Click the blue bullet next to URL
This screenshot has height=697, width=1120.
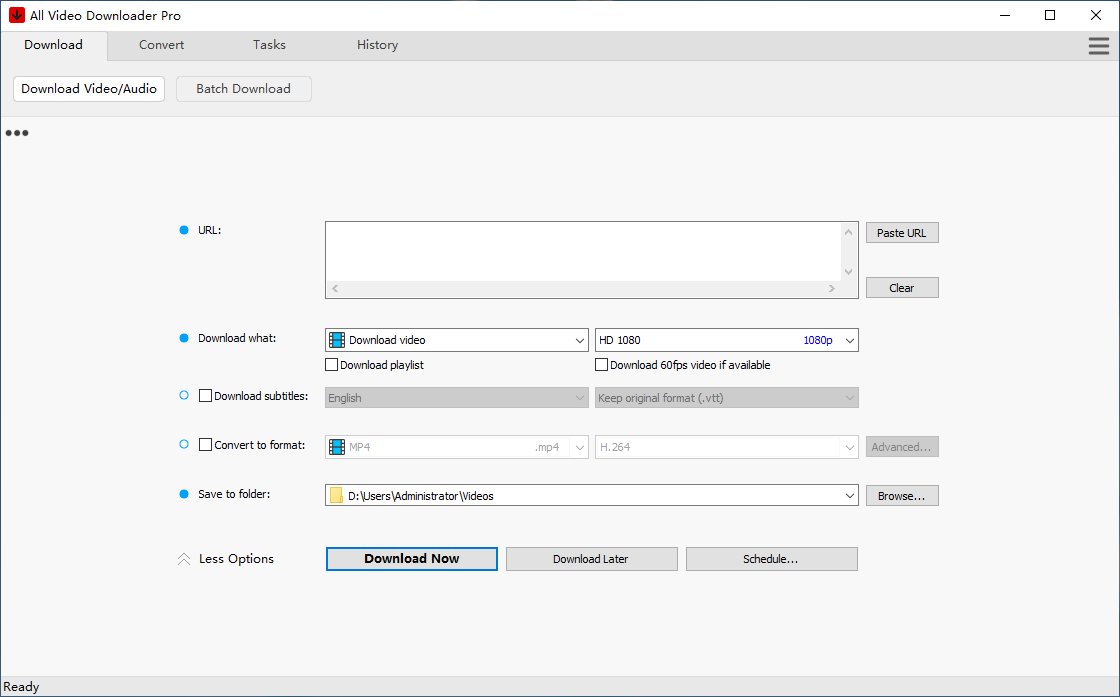184,230
